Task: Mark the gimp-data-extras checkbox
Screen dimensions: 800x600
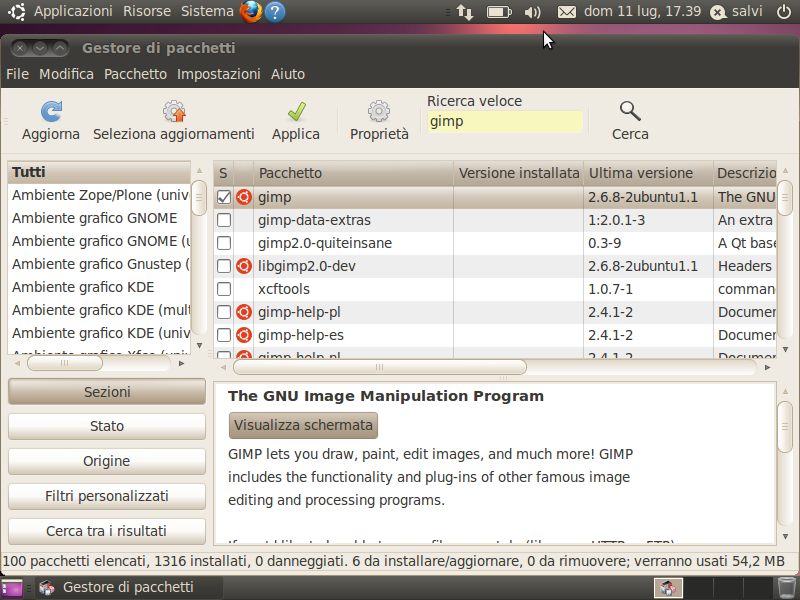Action: pos(224,220)
